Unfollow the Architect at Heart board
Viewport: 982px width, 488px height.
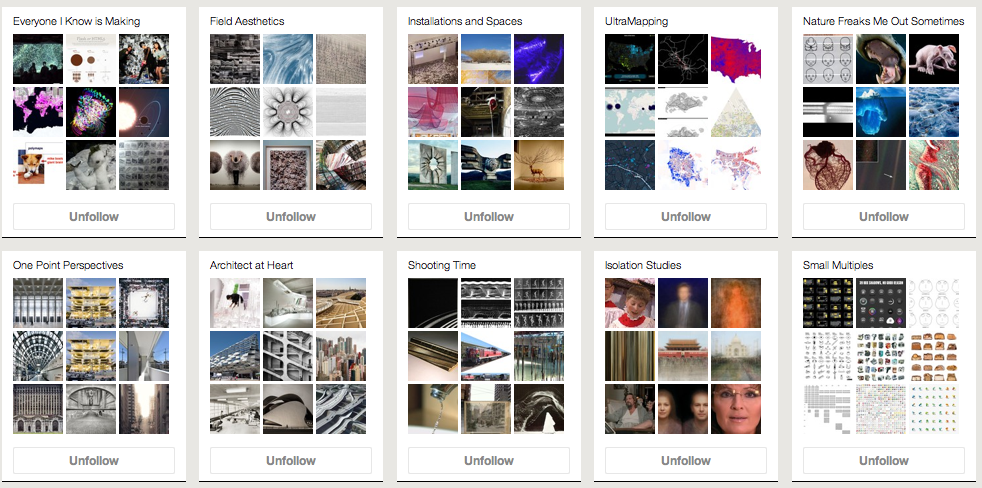(x=291, y=460)
